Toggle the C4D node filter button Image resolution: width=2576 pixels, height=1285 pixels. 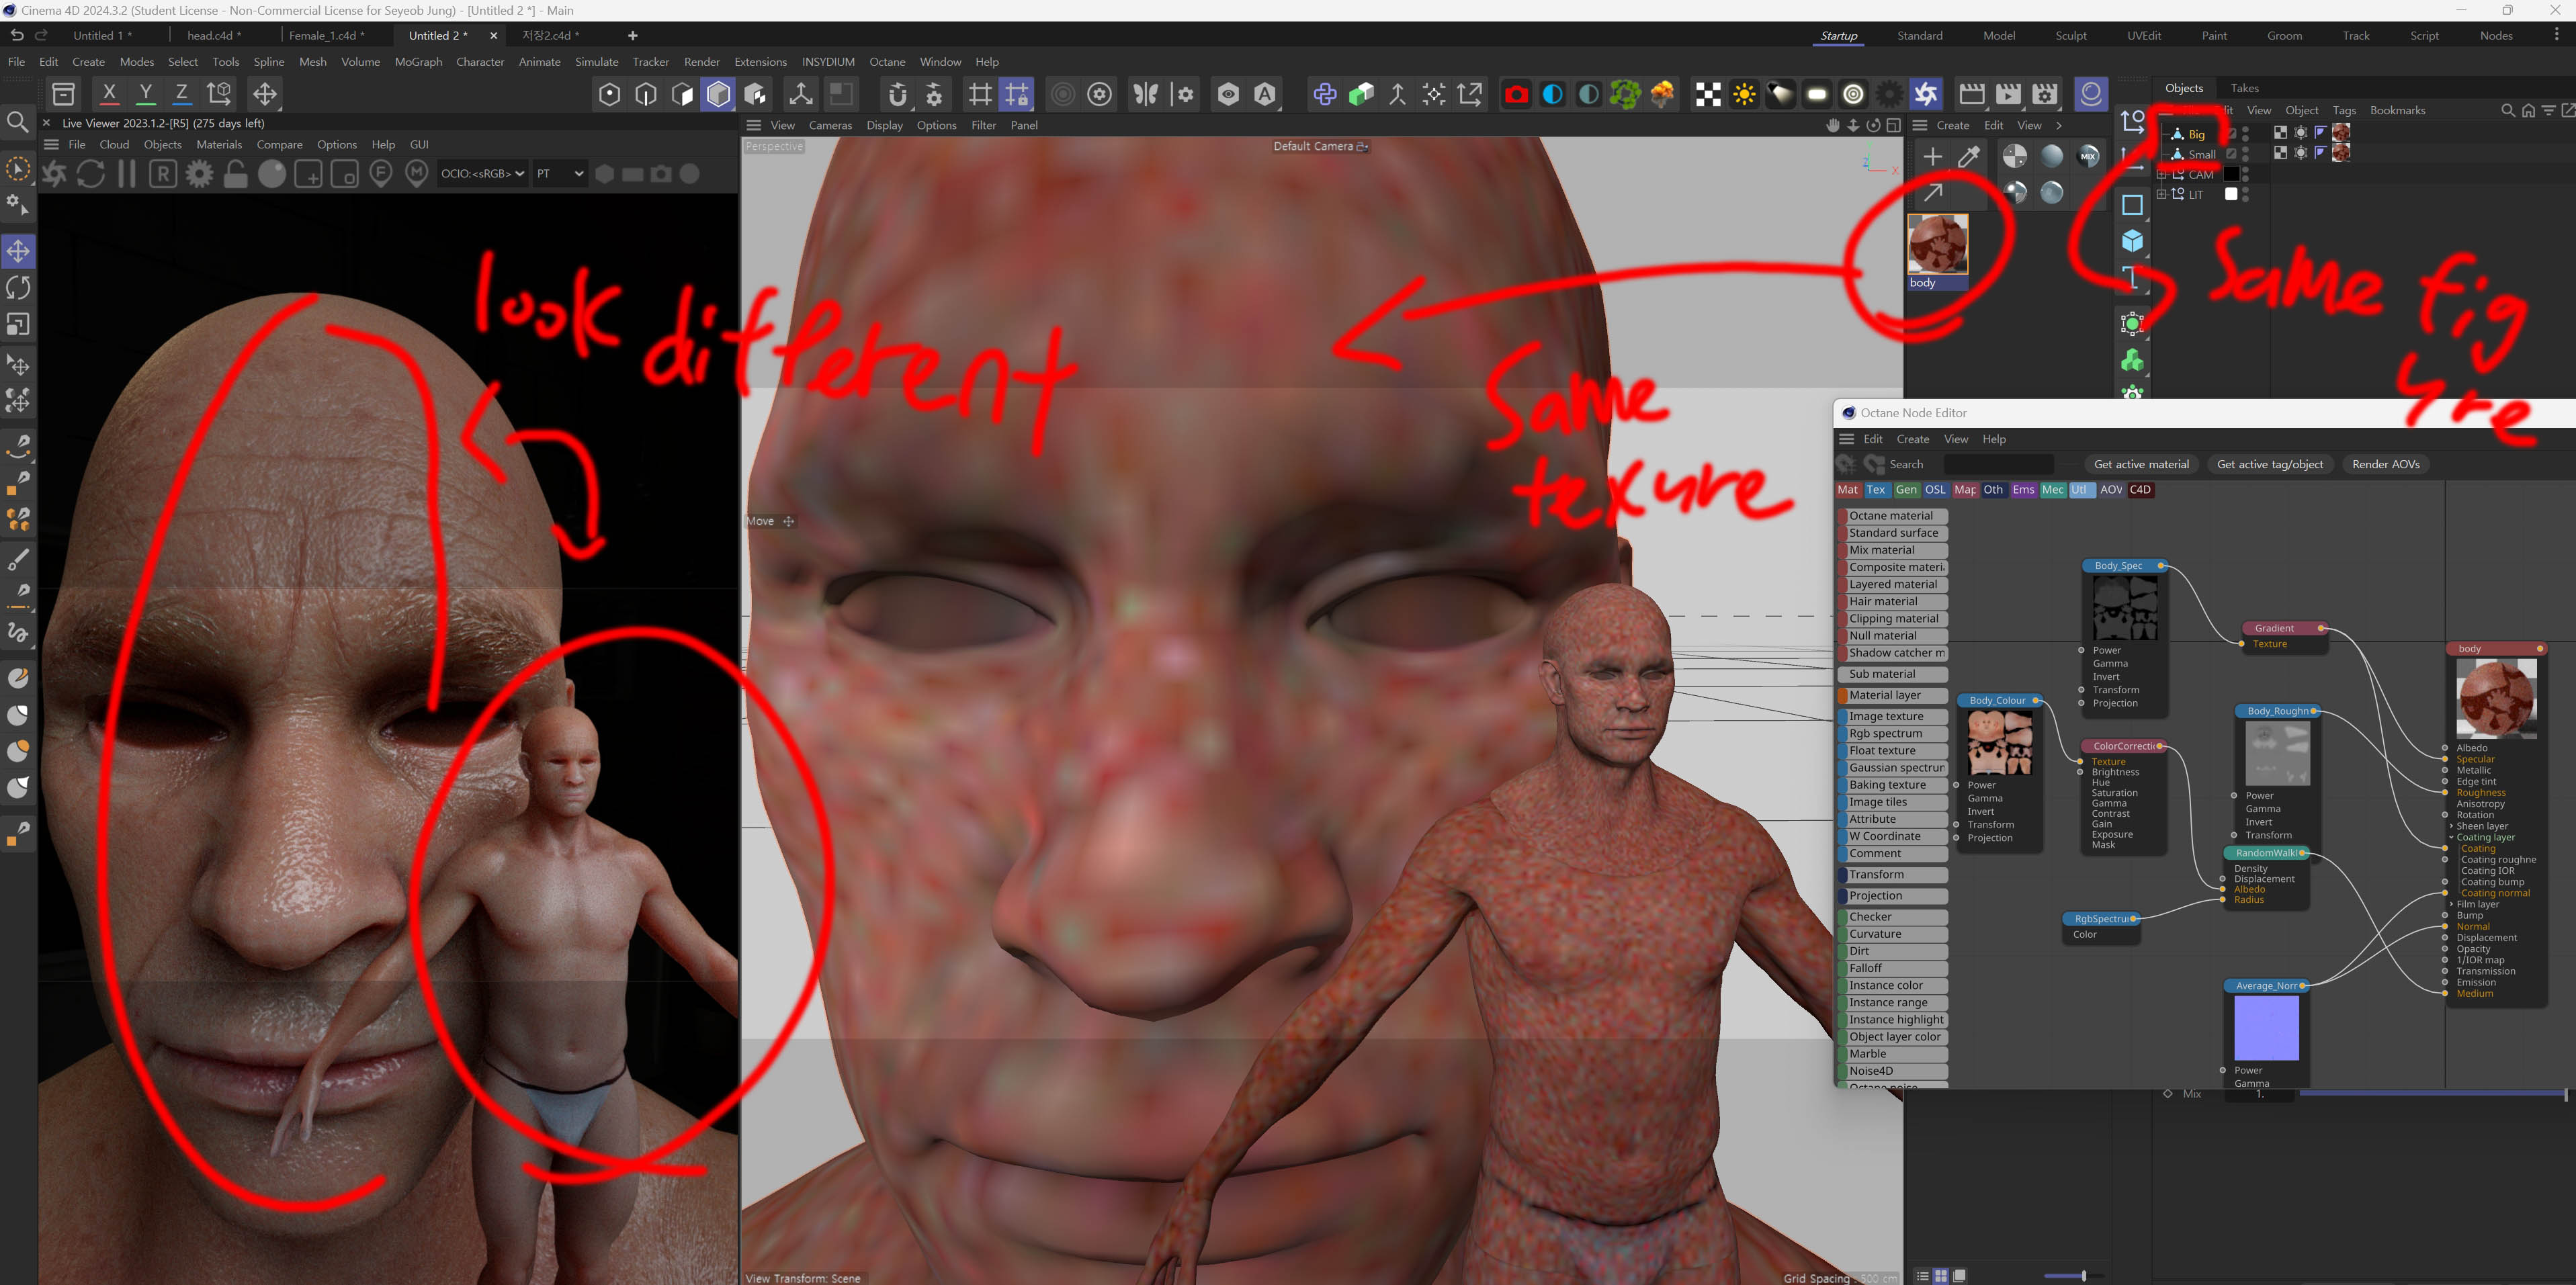point(2140,490)
